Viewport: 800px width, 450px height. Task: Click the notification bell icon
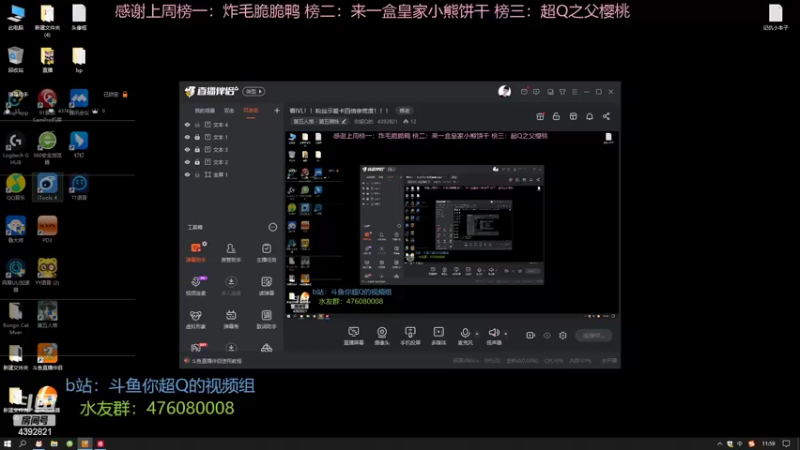[x=589, y=116]
